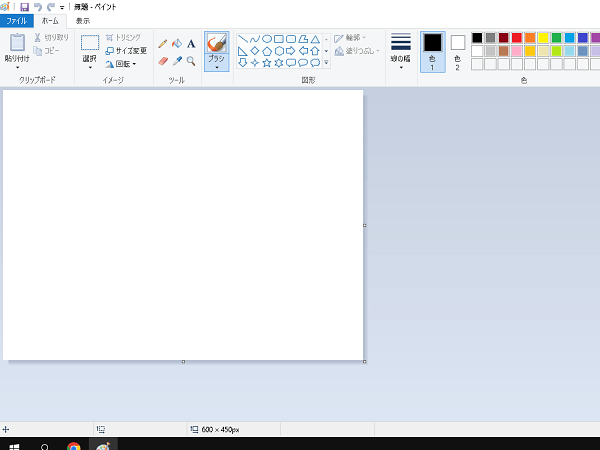Pick the orange color swatch
The height and width of the screenshot is (450, 600).
click(x=530, y=38)
